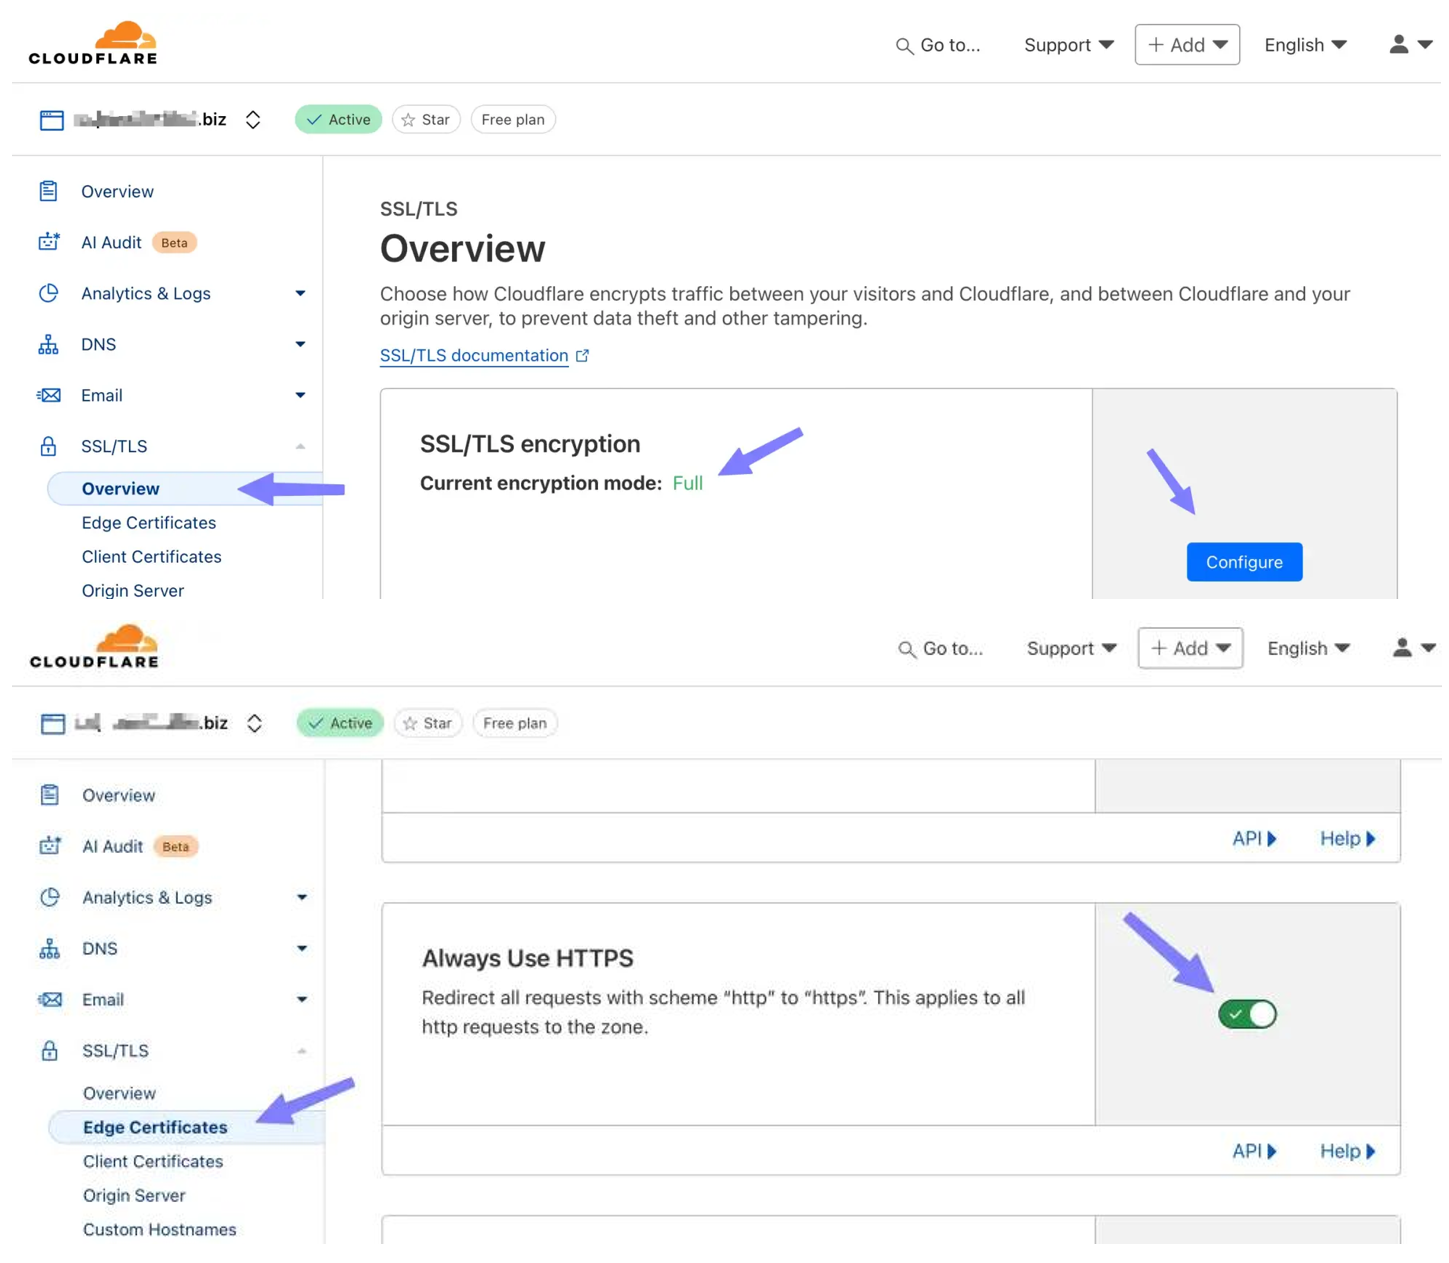Open Support dropdown in top header
1449x1263 pixels.
(x=1068, y=45)
